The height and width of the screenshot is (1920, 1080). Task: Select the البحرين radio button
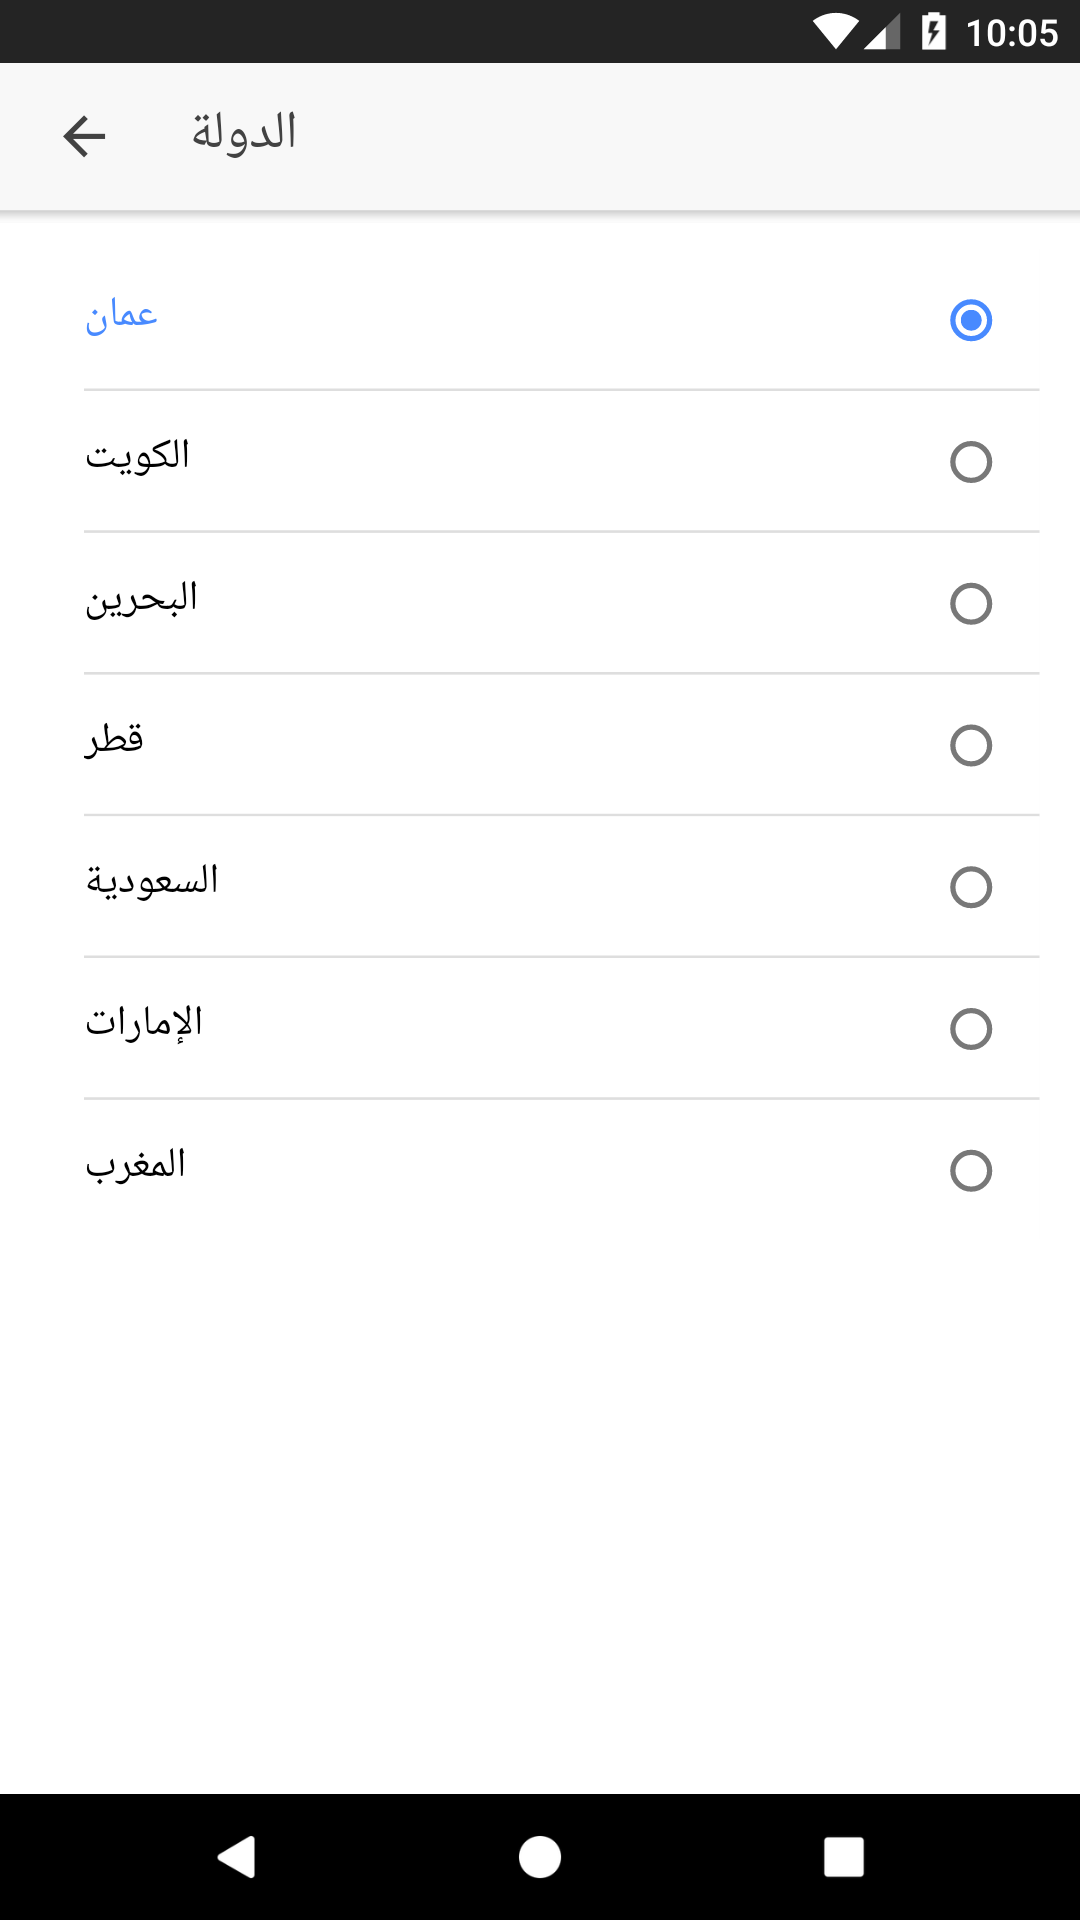pyautogui.click(x=970, y=604)
